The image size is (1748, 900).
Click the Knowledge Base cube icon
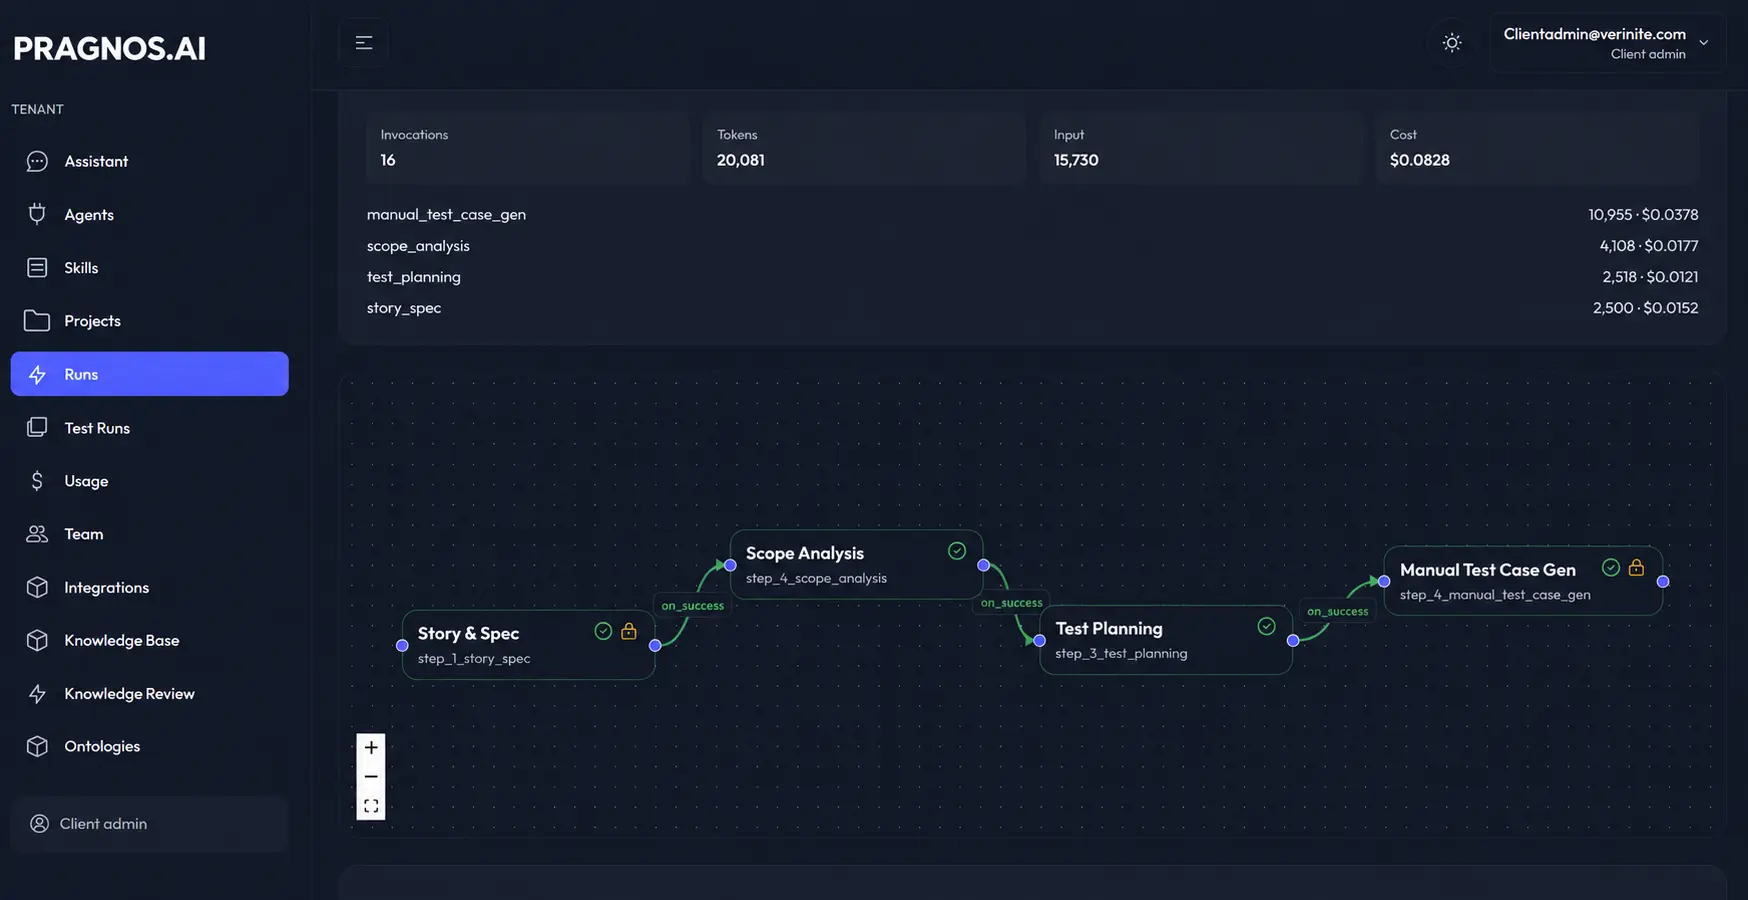click(37, 640)
